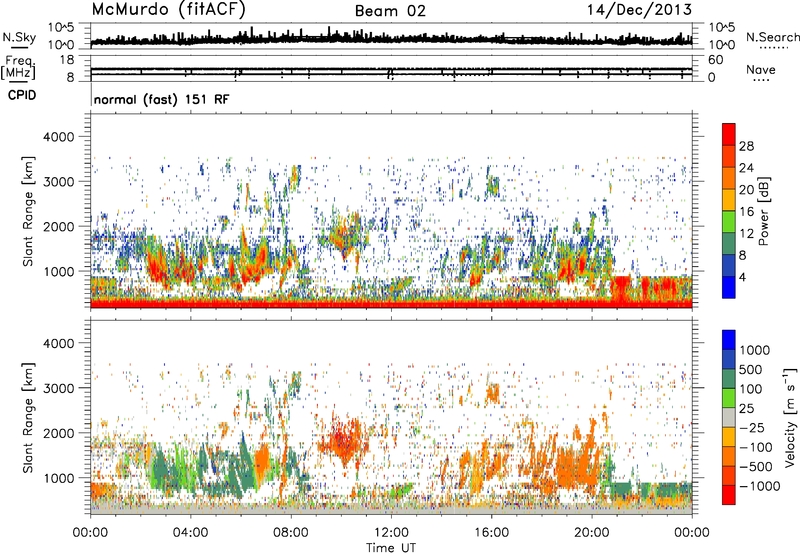Screen dimensions: 800x554
Task: Click "Slant Range [km]" label of the velocity panel
Action: [28, 417]
